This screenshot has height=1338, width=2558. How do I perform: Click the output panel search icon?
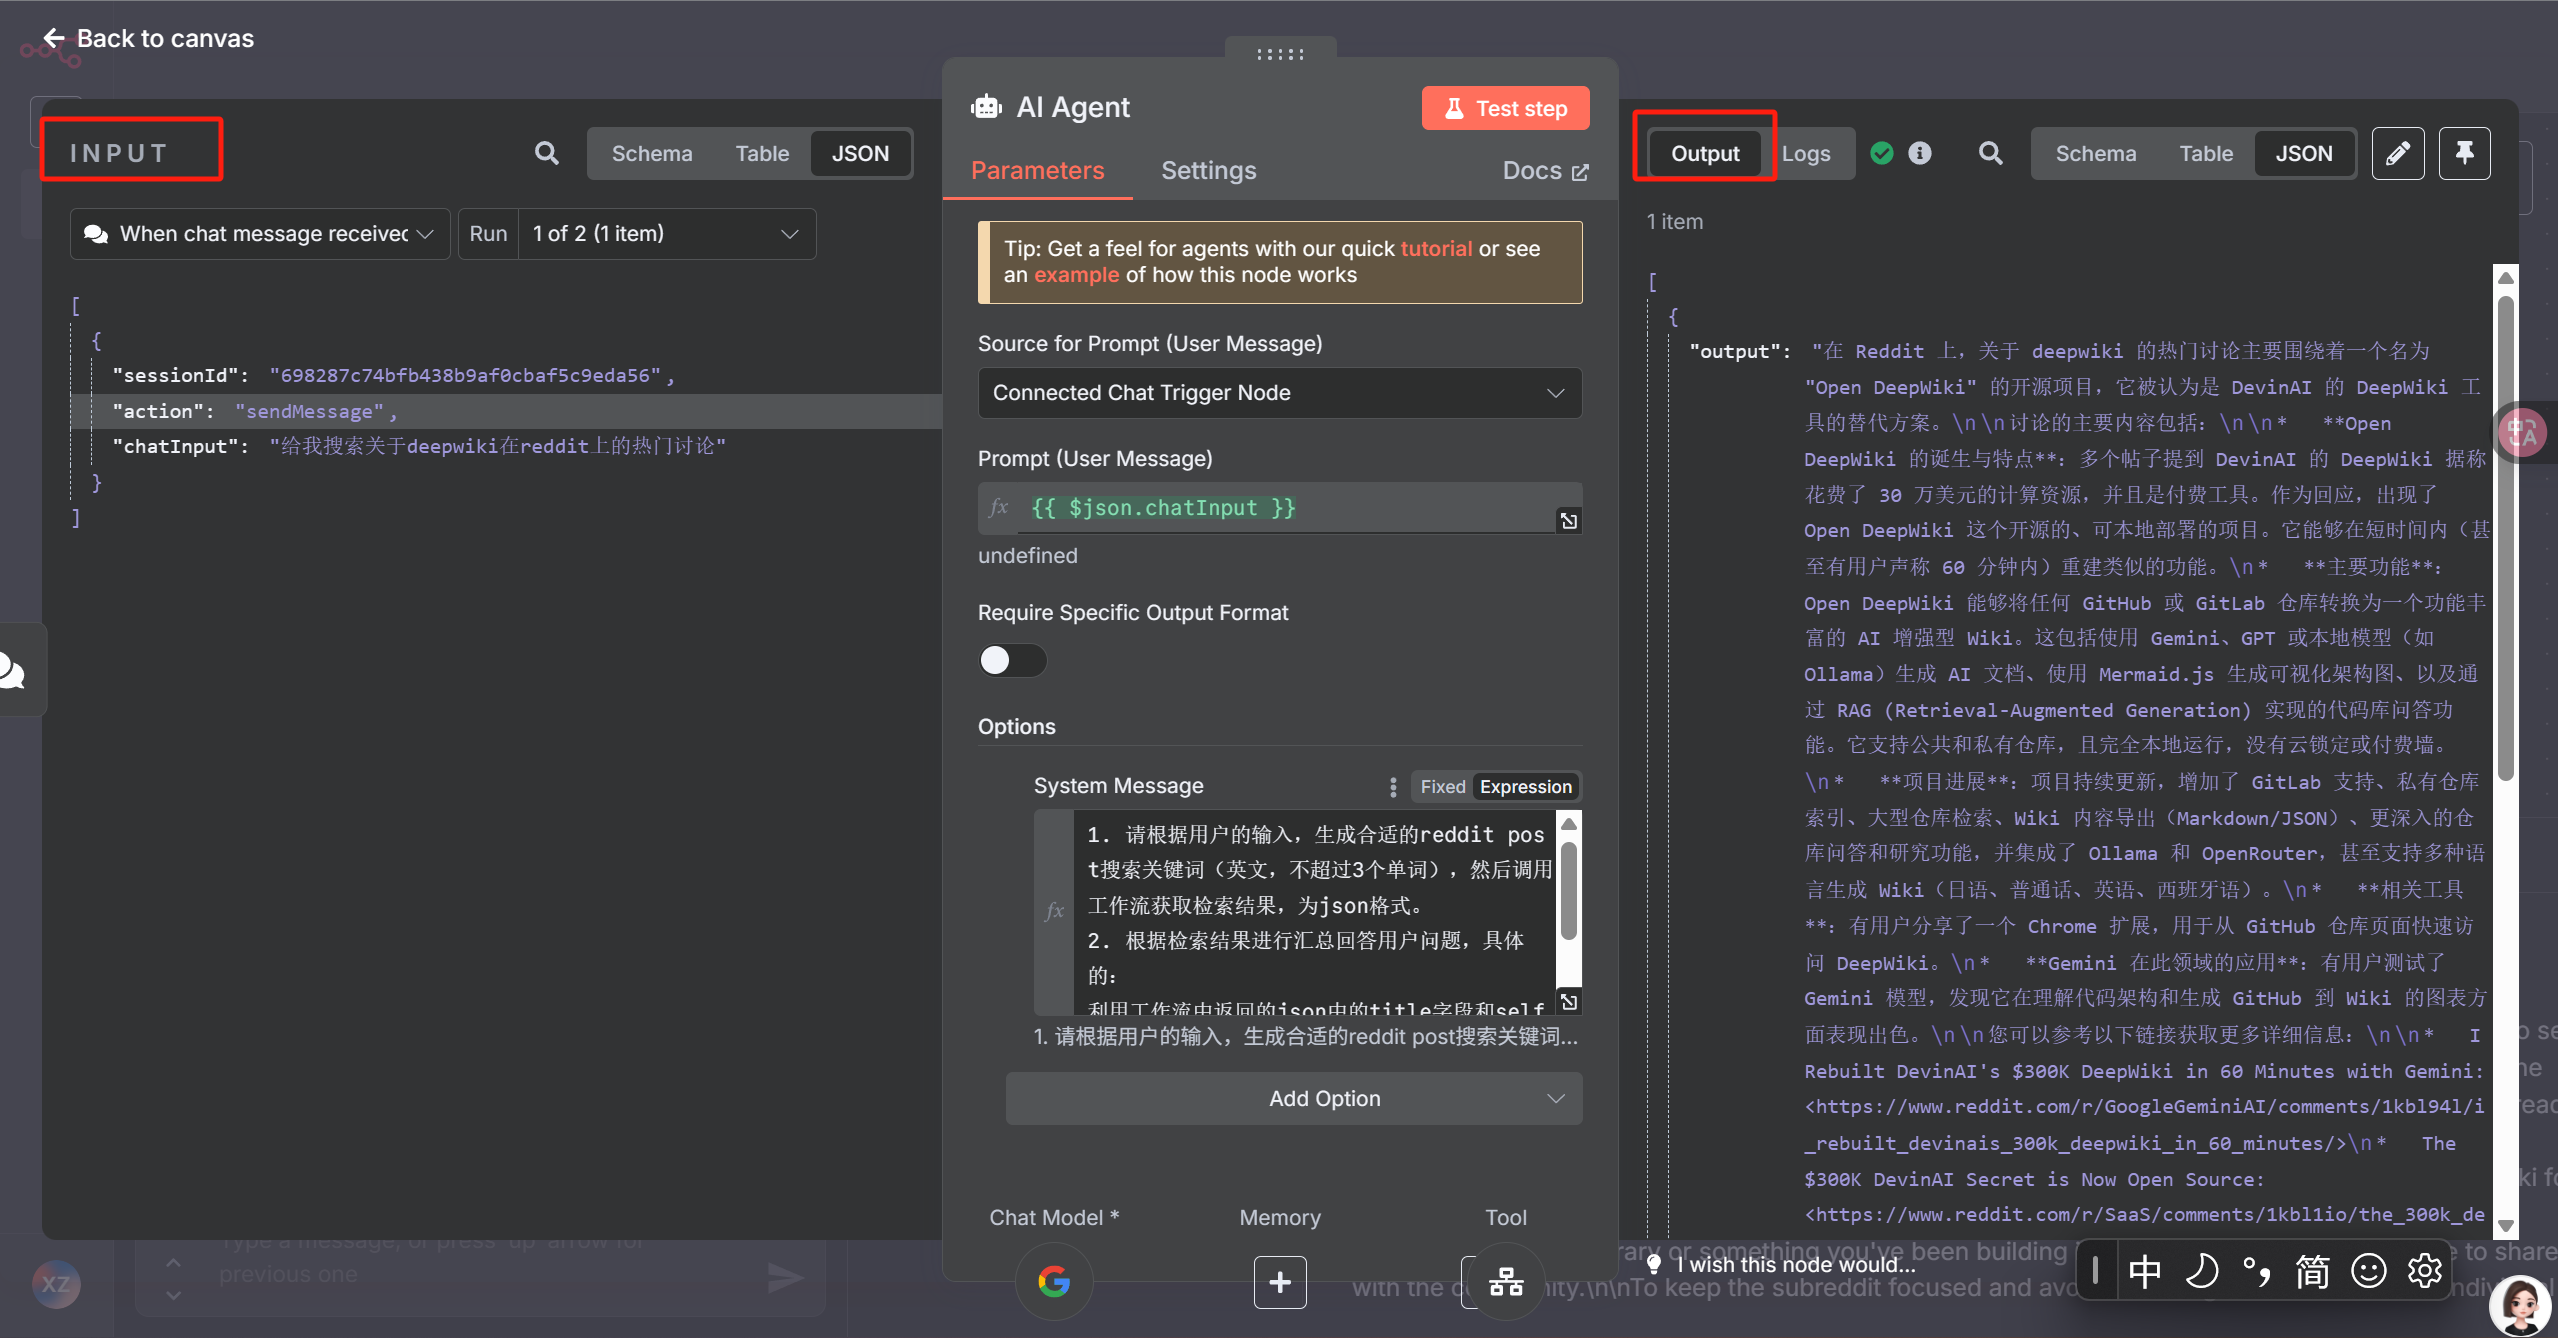(1990, 153)
